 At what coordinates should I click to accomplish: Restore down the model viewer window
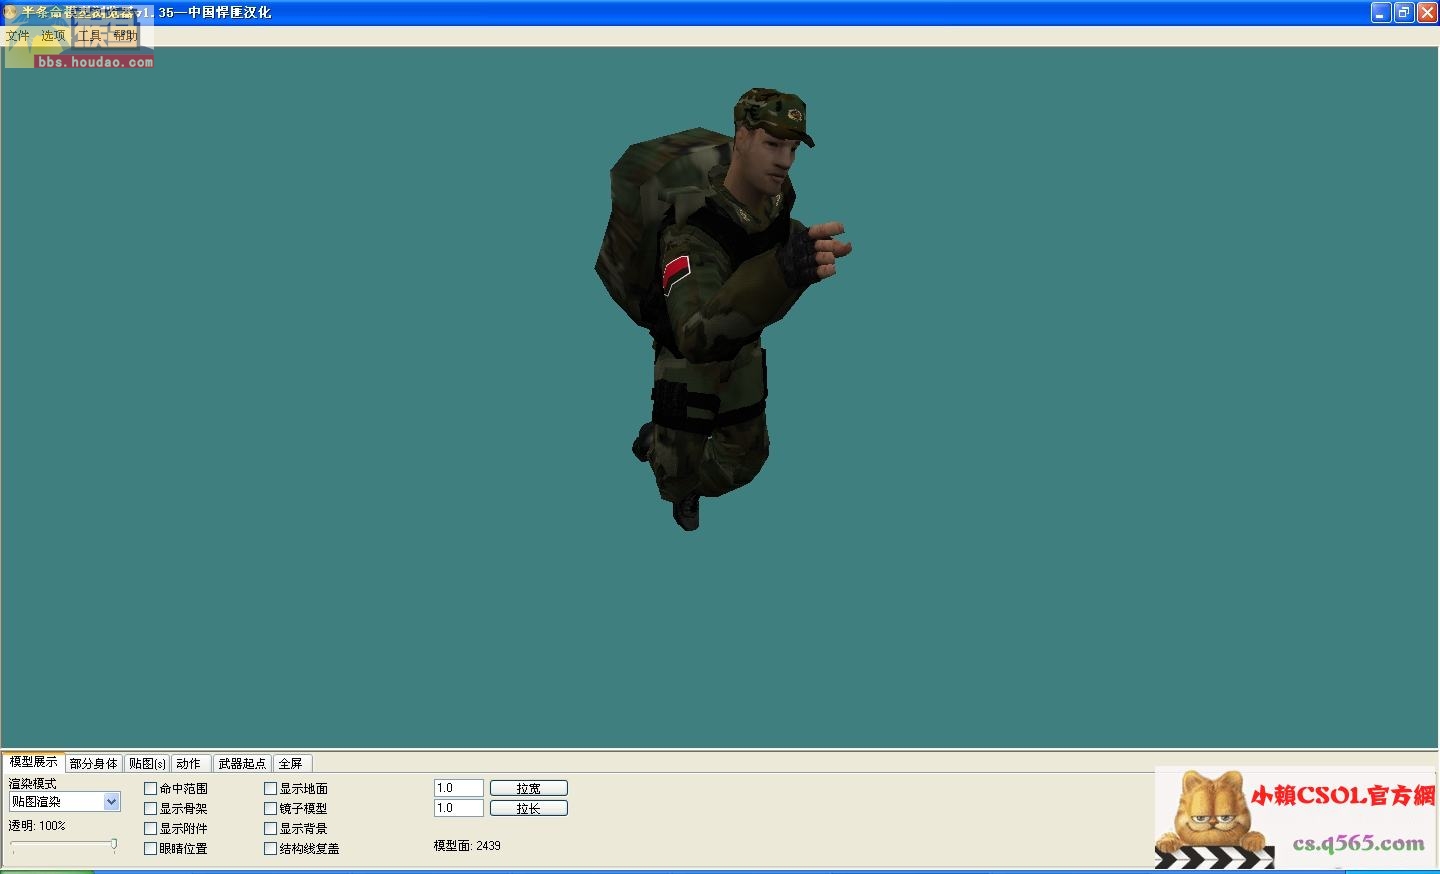[x=1404, y=12]
